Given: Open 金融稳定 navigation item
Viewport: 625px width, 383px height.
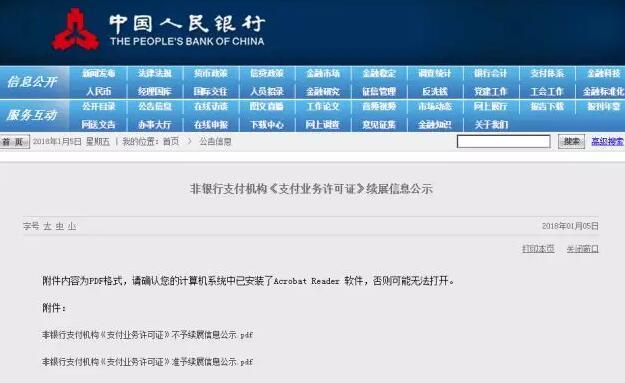Looking at the screenshot, I should [x=379, y=73].
